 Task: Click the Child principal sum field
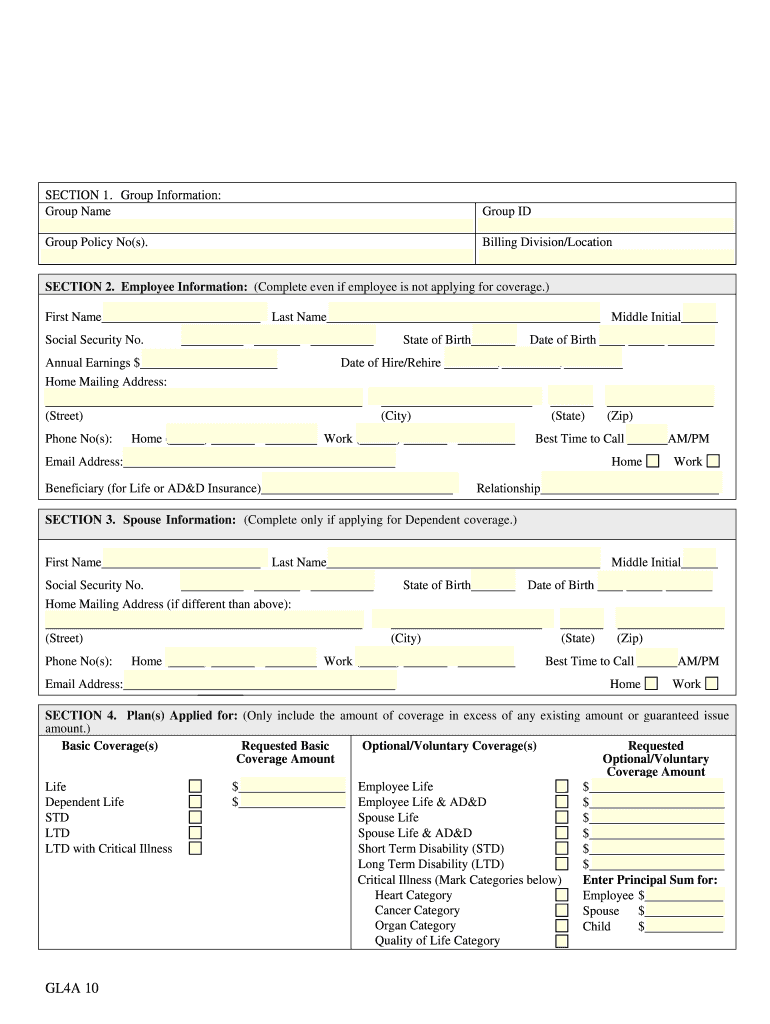(684, 926)
